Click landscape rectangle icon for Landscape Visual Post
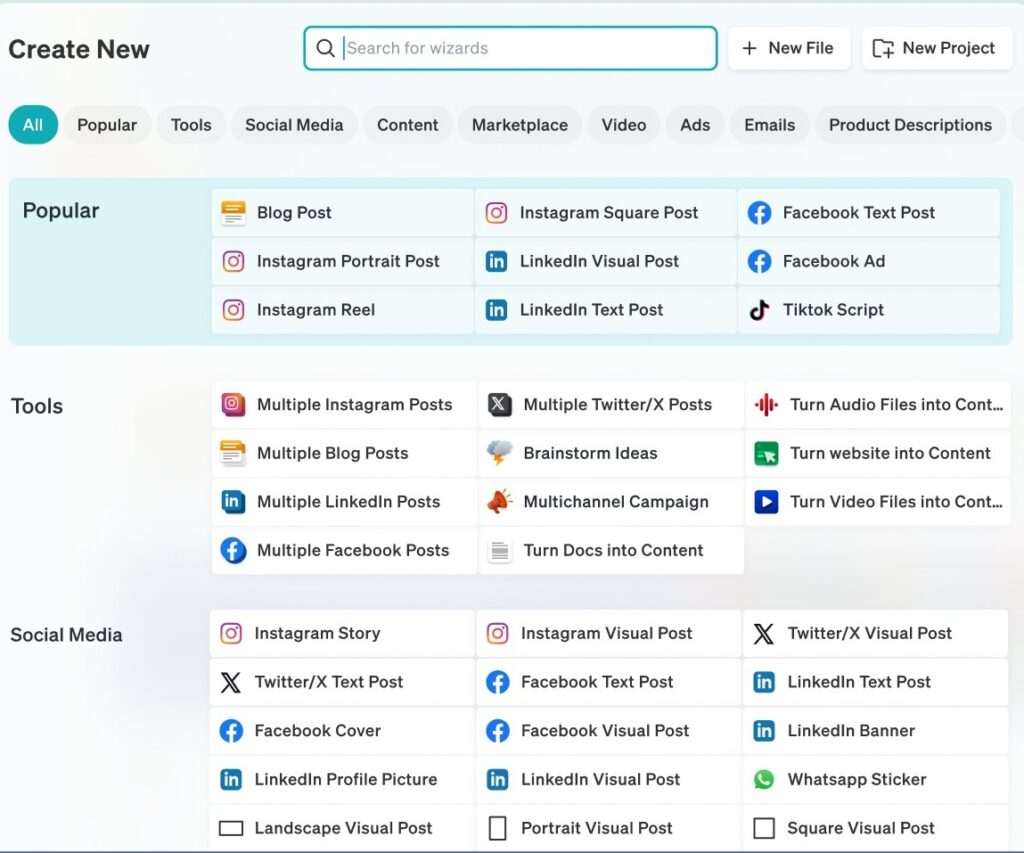 pos(231,828)
